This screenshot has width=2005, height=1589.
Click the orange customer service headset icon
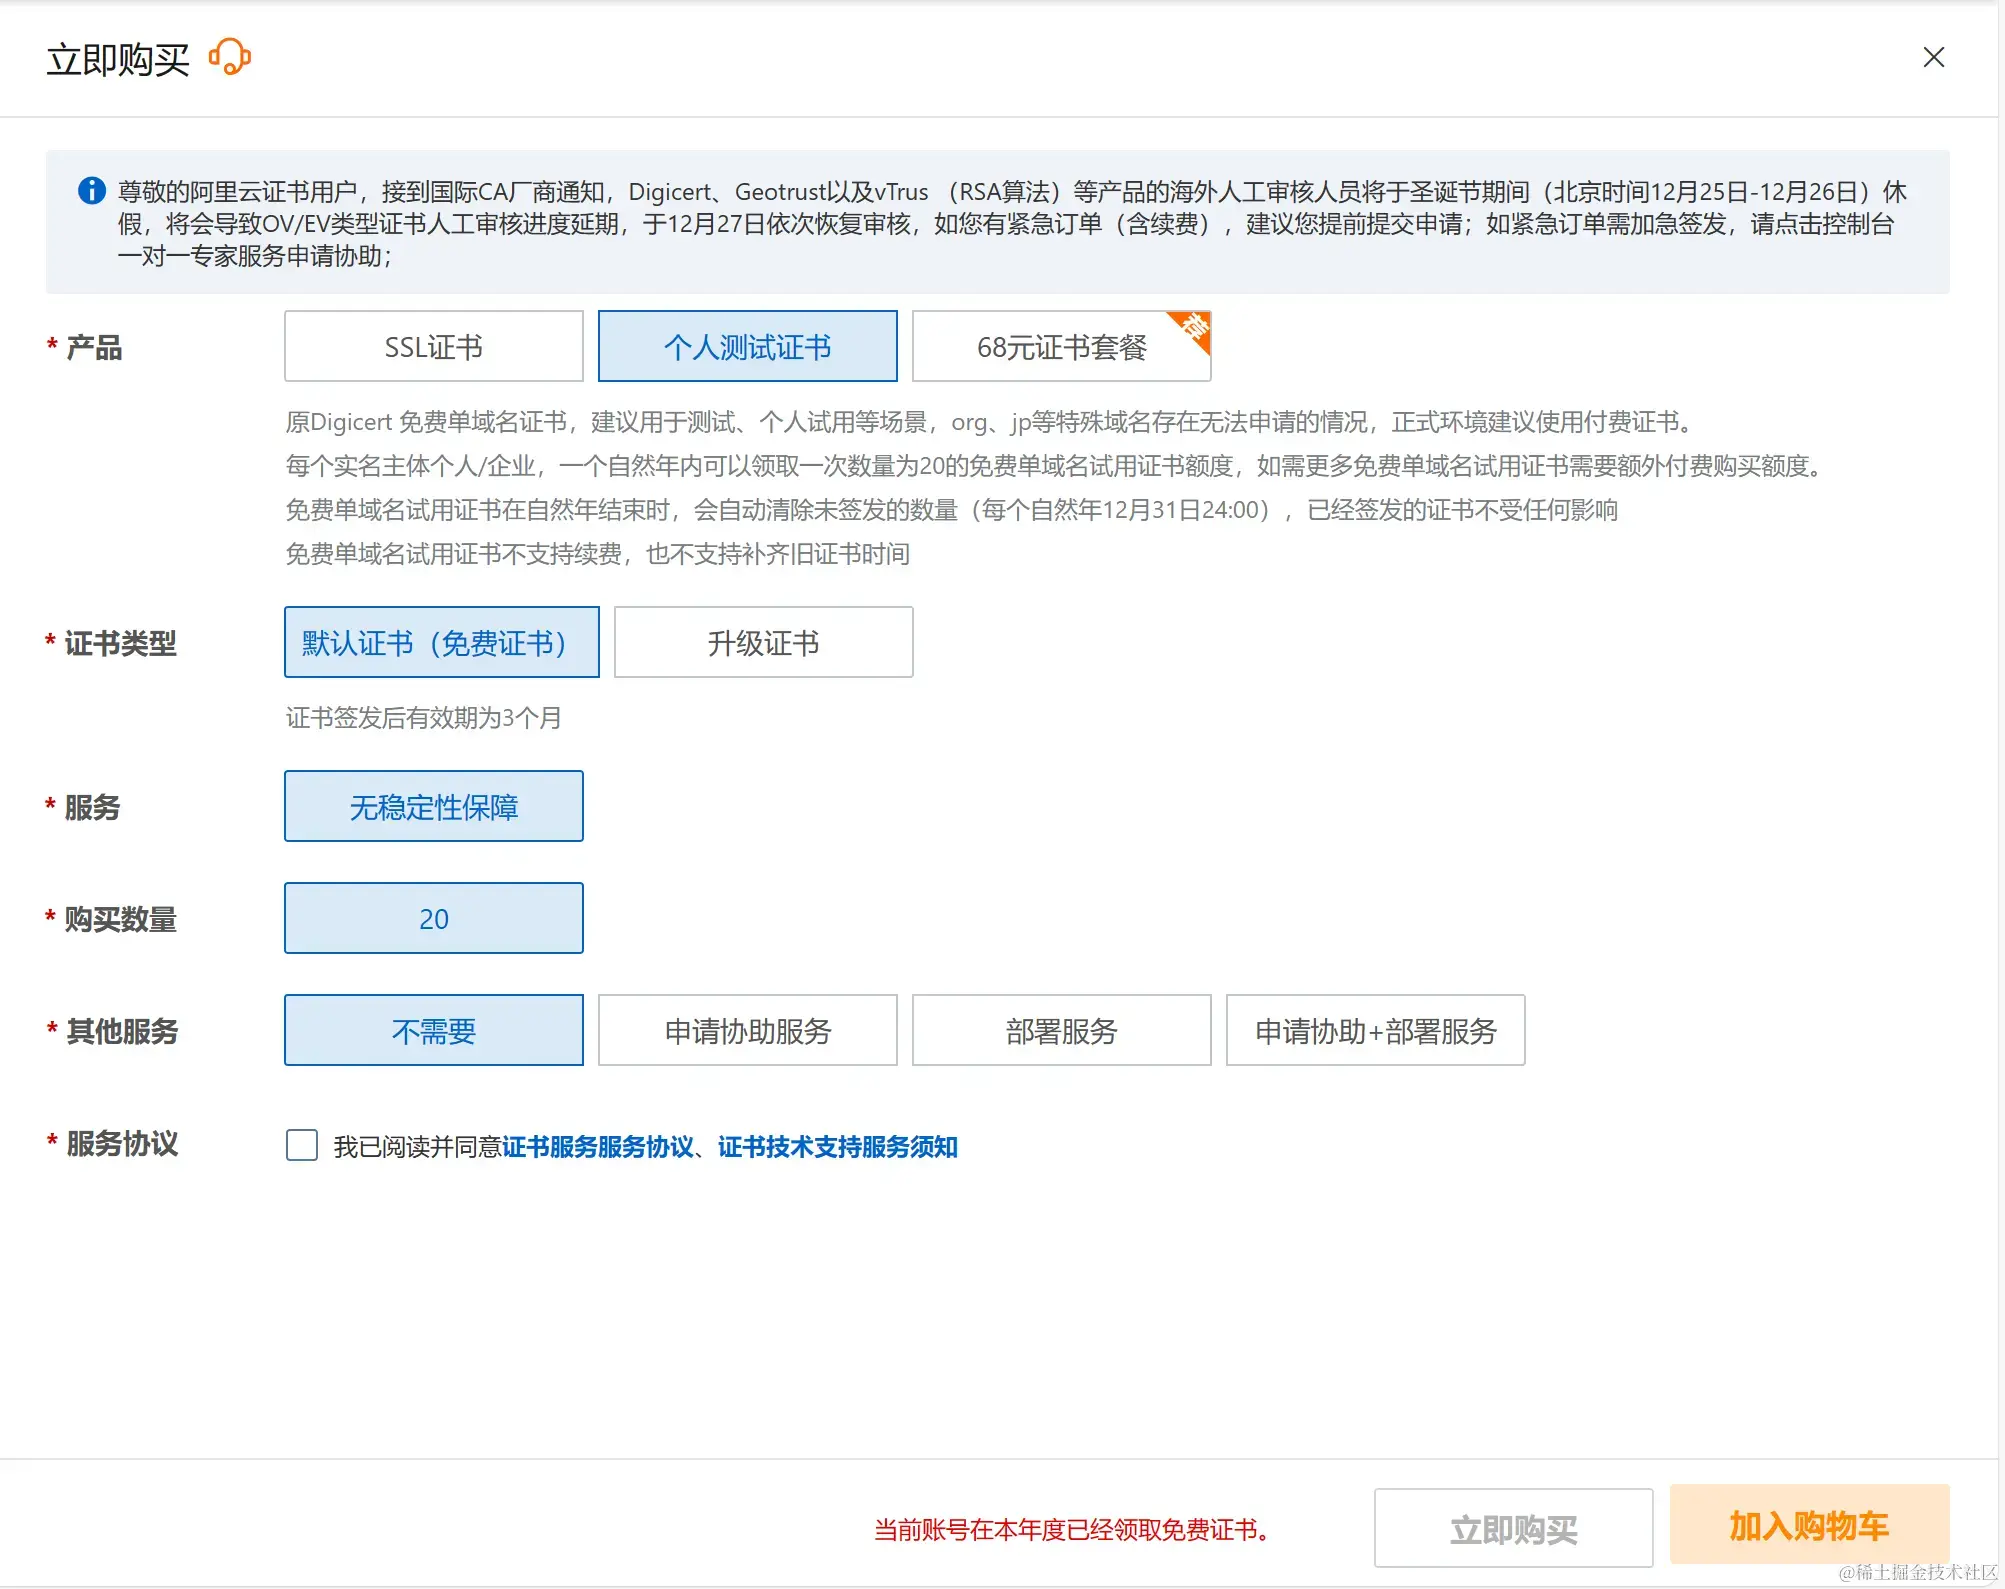click(x=230, y=57)
